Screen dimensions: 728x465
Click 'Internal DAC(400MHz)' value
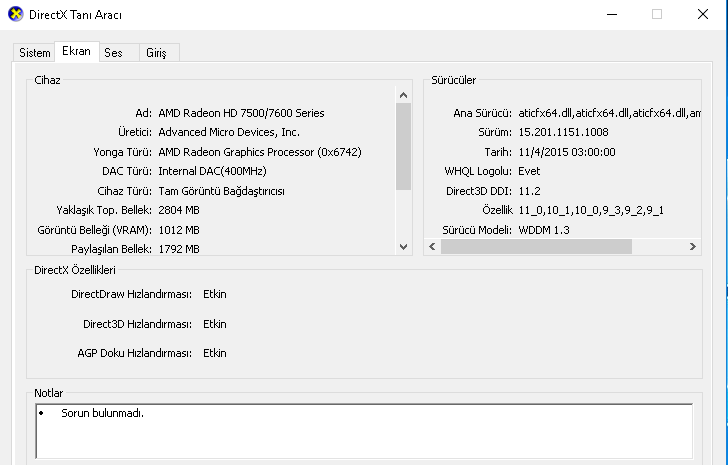tap(213, 171)
